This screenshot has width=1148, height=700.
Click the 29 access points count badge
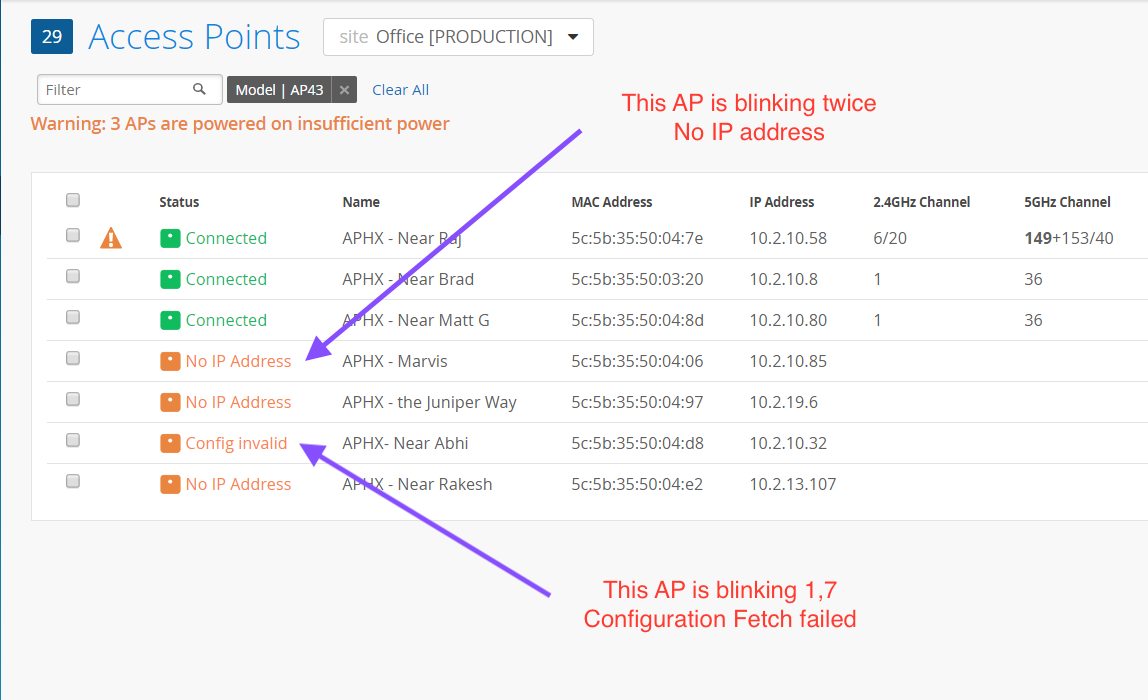[52, 37]
